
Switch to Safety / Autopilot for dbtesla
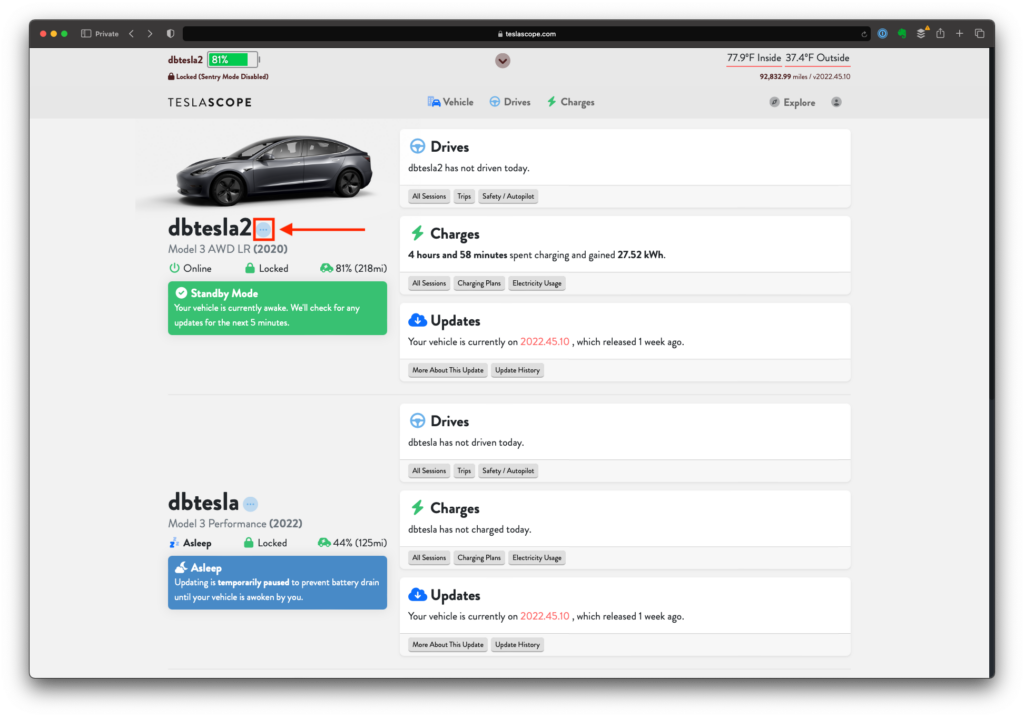coord(507,470)
